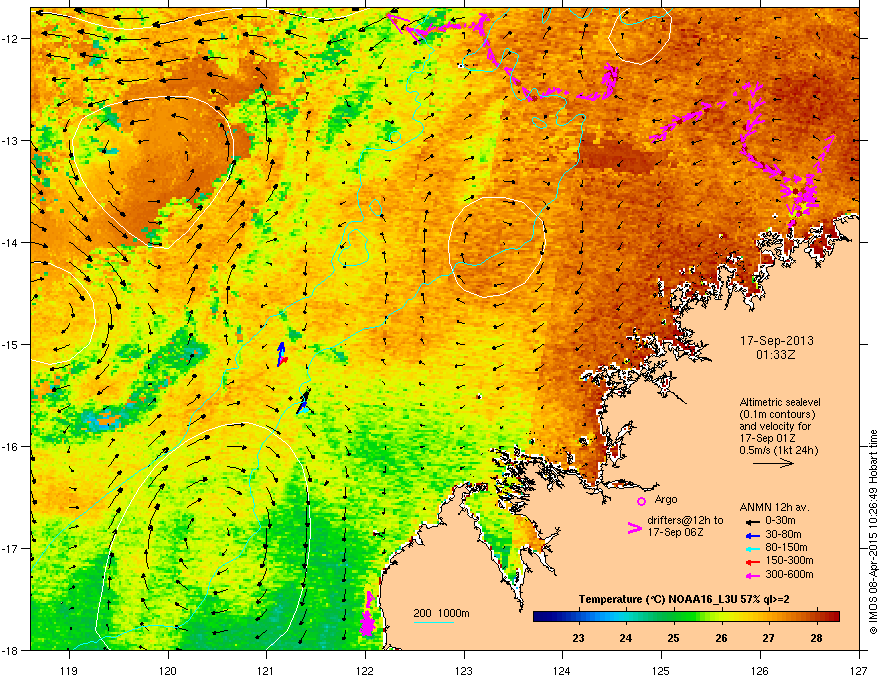Viewport: 880px width, 680px height.
Task: Click the magenta Argo circle legend symbol
Action: pos(641,501)
